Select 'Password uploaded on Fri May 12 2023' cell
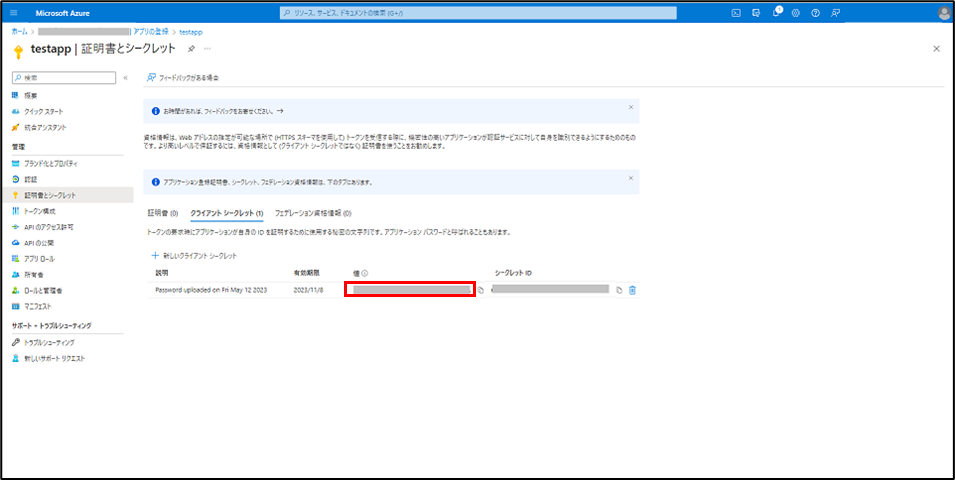The height and width of the screenshot is (480, 955). [x=212, y=291]
